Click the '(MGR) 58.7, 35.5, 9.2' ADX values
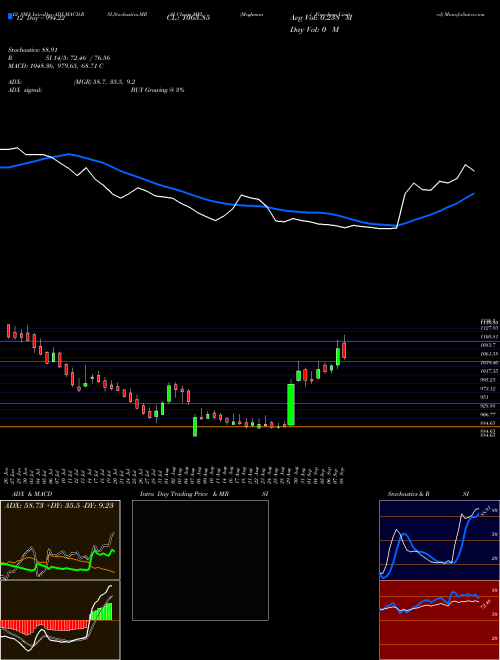Viewport: 500px width, 660px height. coord(104,82)
